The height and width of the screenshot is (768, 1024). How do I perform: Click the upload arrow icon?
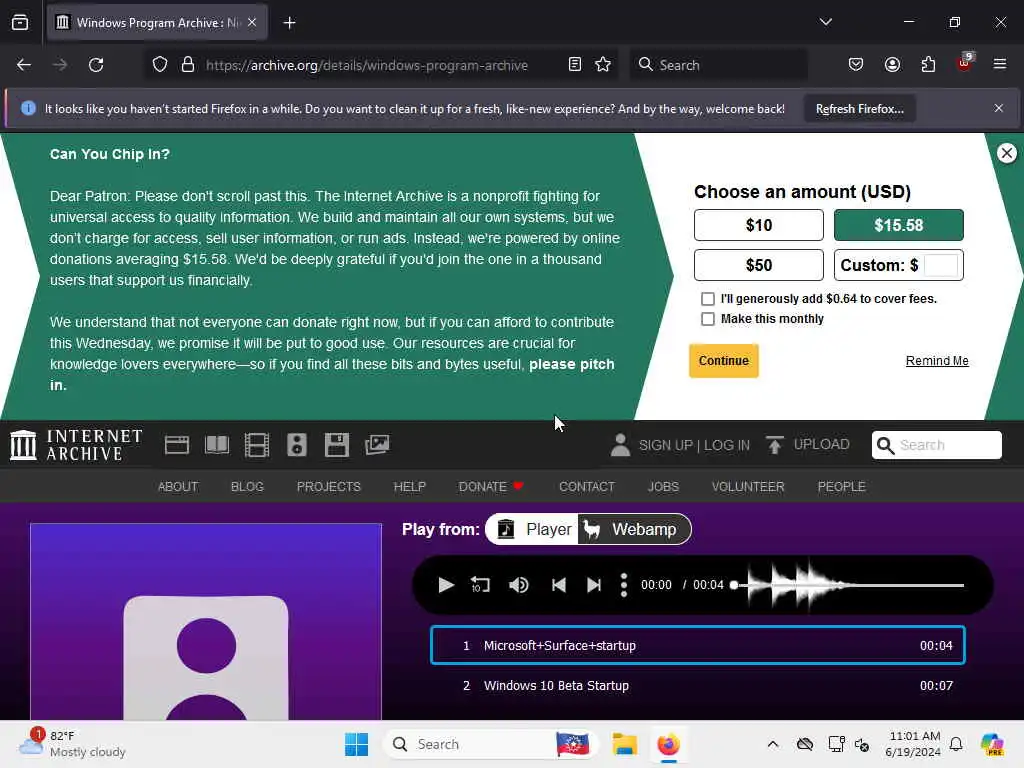click(775, 445)
